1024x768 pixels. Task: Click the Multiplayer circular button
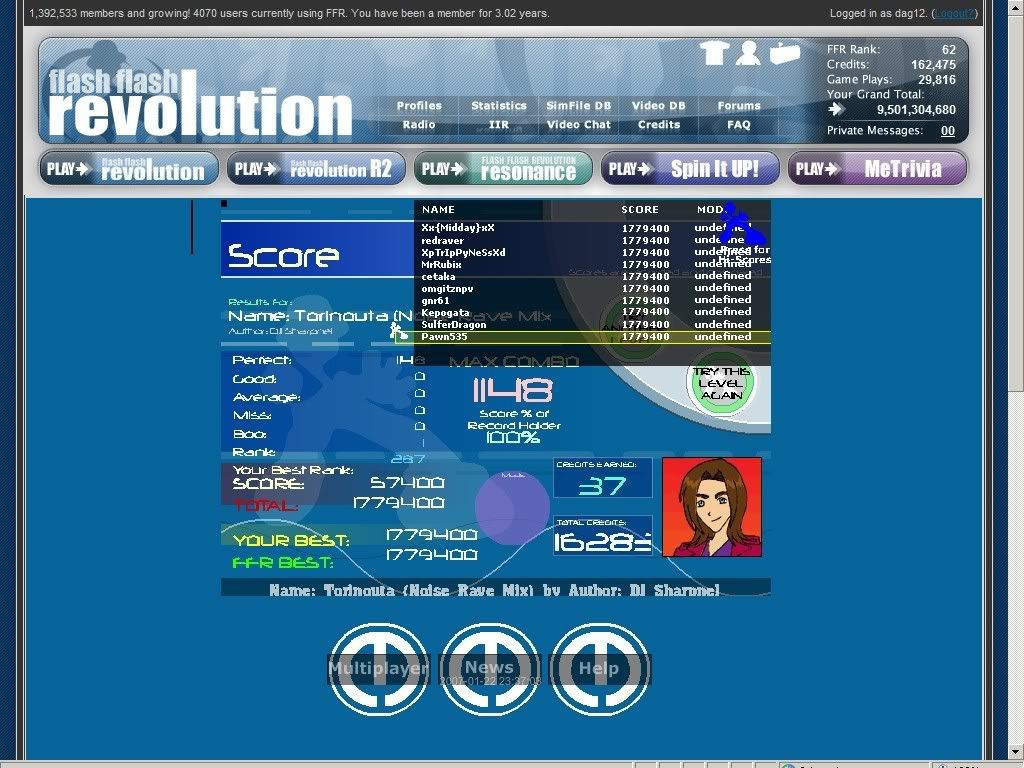pos(379,669)
